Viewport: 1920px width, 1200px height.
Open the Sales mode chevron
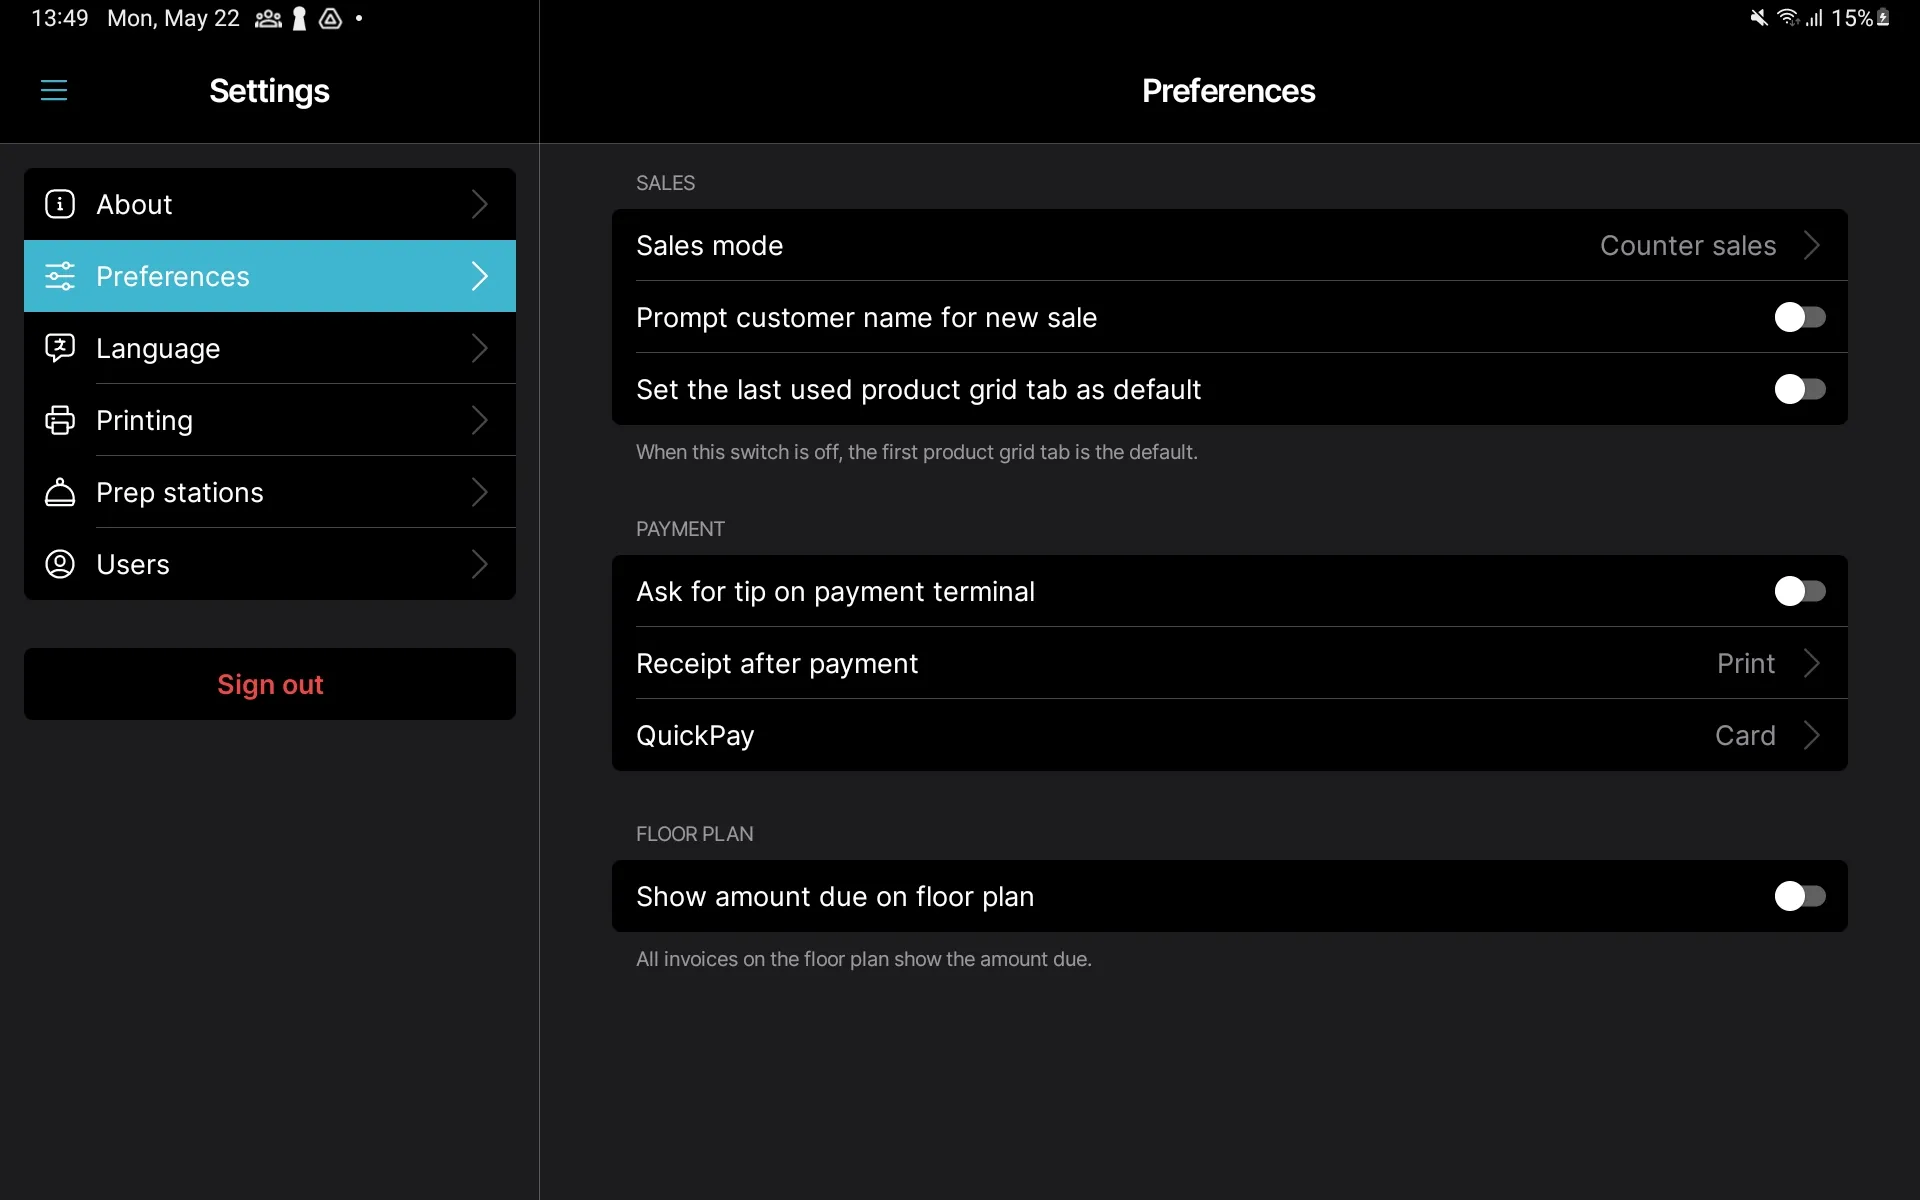coord(1813,245)
